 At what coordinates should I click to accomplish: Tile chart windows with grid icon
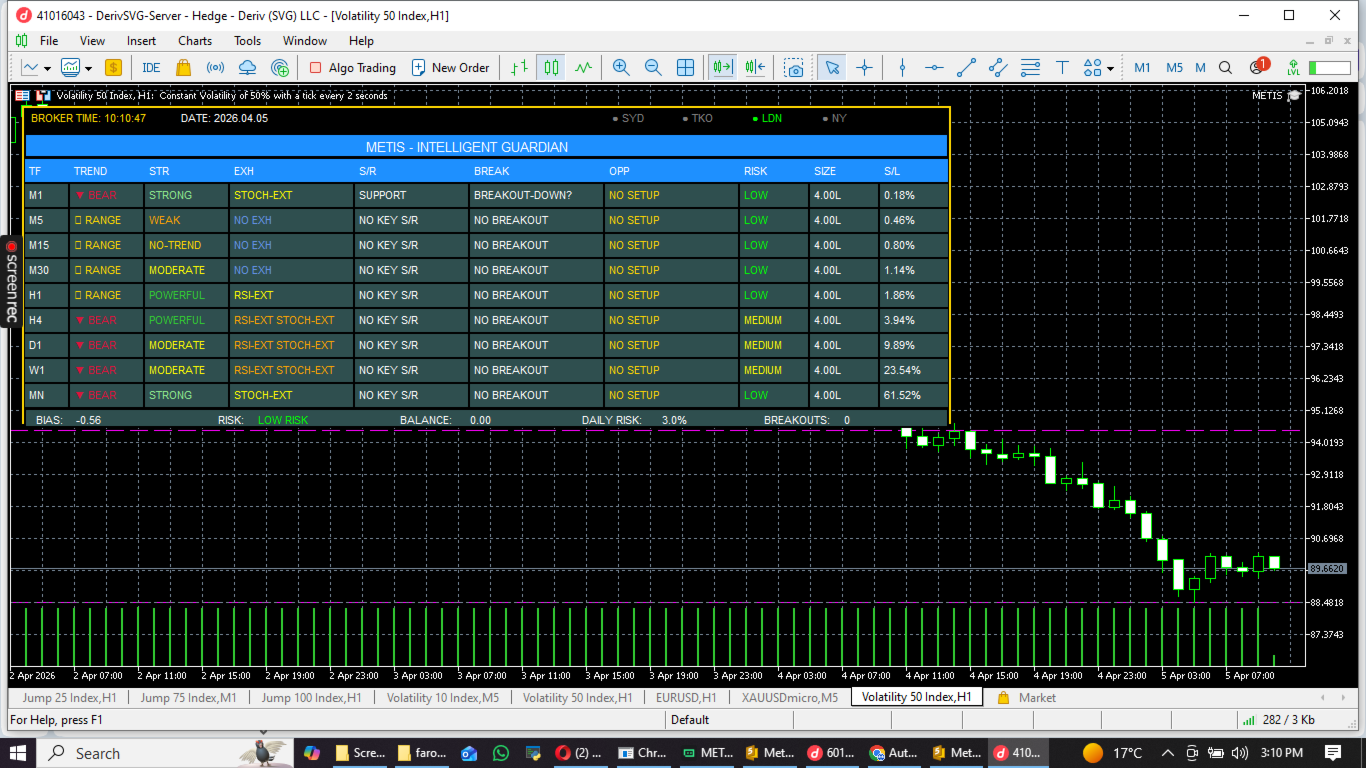tap(685, 68)
